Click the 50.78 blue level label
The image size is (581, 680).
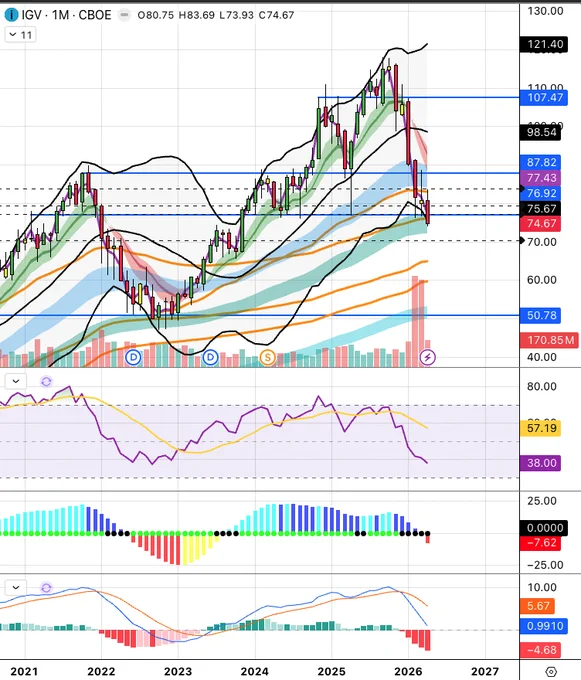coord(541,315)
